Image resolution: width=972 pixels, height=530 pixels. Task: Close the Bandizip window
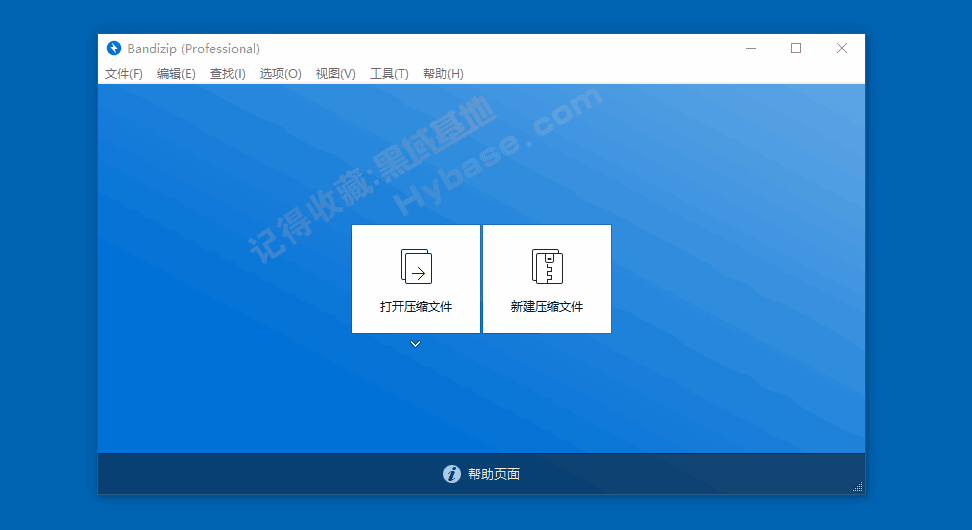842,48
